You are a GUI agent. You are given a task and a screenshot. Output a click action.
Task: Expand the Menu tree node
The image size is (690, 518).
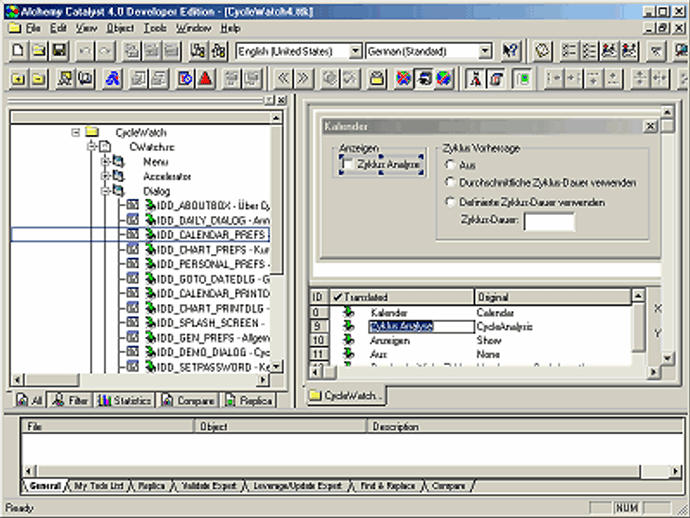tap(106, 162)
